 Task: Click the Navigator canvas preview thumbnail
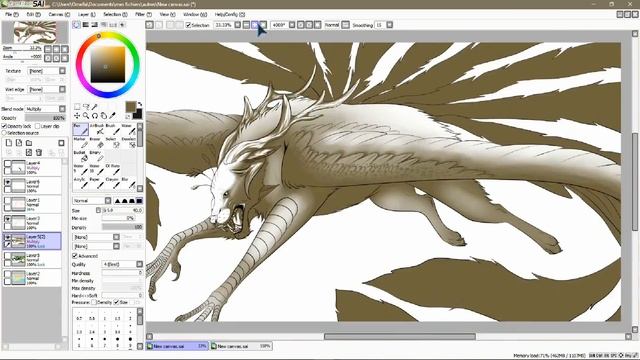(35, 32)
